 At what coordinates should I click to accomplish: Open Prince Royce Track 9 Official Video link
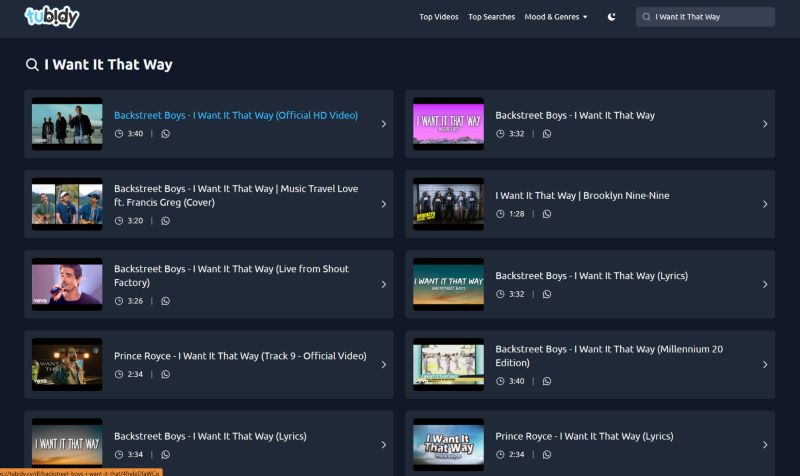(240, 356)
